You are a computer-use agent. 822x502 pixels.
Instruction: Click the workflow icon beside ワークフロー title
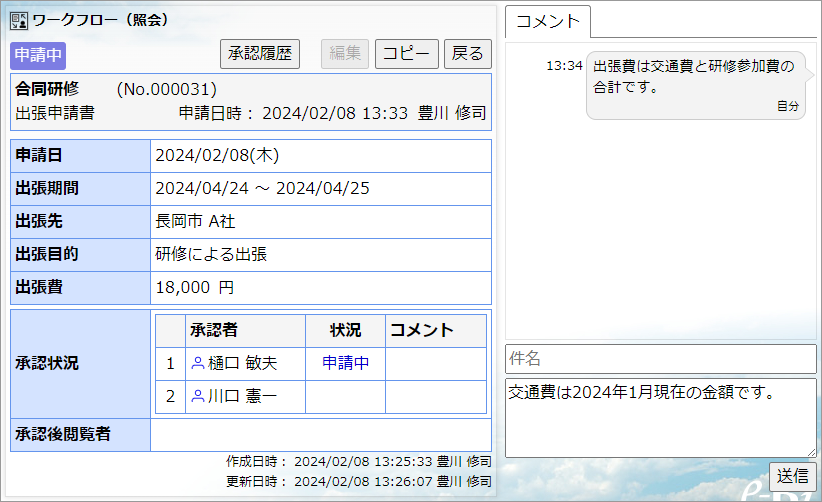(19, 21)
